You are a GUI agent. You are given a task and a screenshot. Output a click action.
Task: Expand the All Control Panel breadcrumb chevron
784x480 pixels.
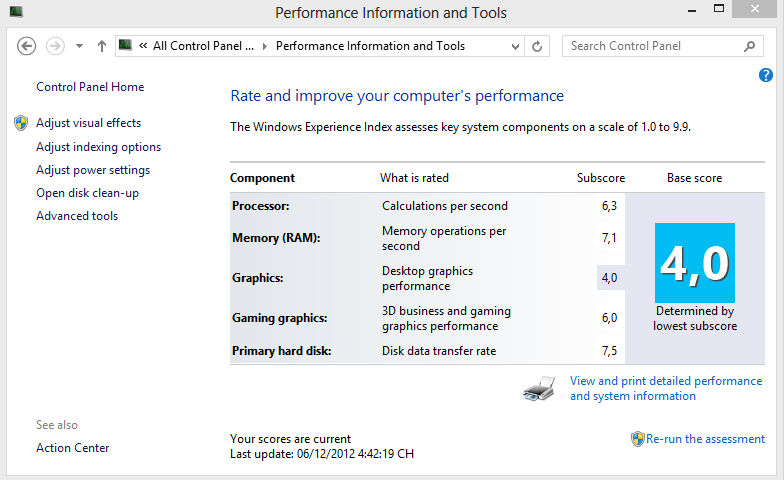(265, 46)
